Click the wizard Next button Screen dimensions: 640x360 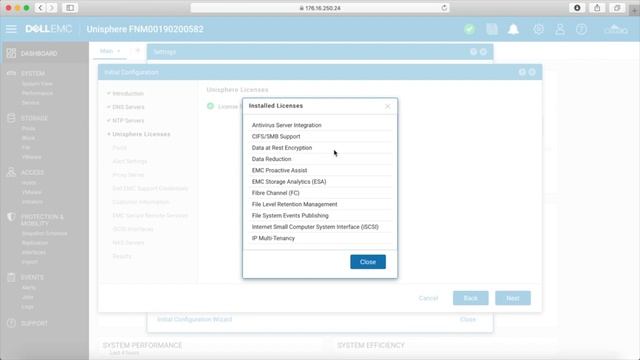coord(513,298)
